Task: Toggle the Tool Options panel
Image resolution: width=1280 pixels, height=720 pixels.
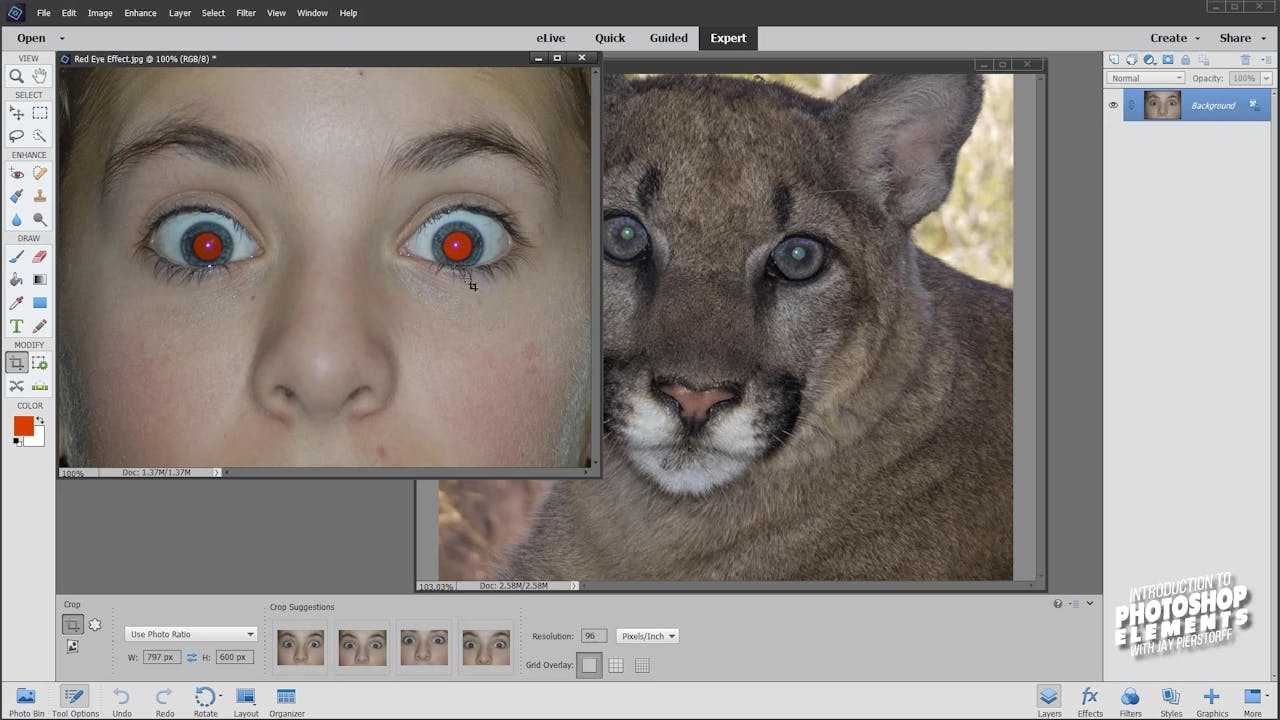Action: (75, 698)
